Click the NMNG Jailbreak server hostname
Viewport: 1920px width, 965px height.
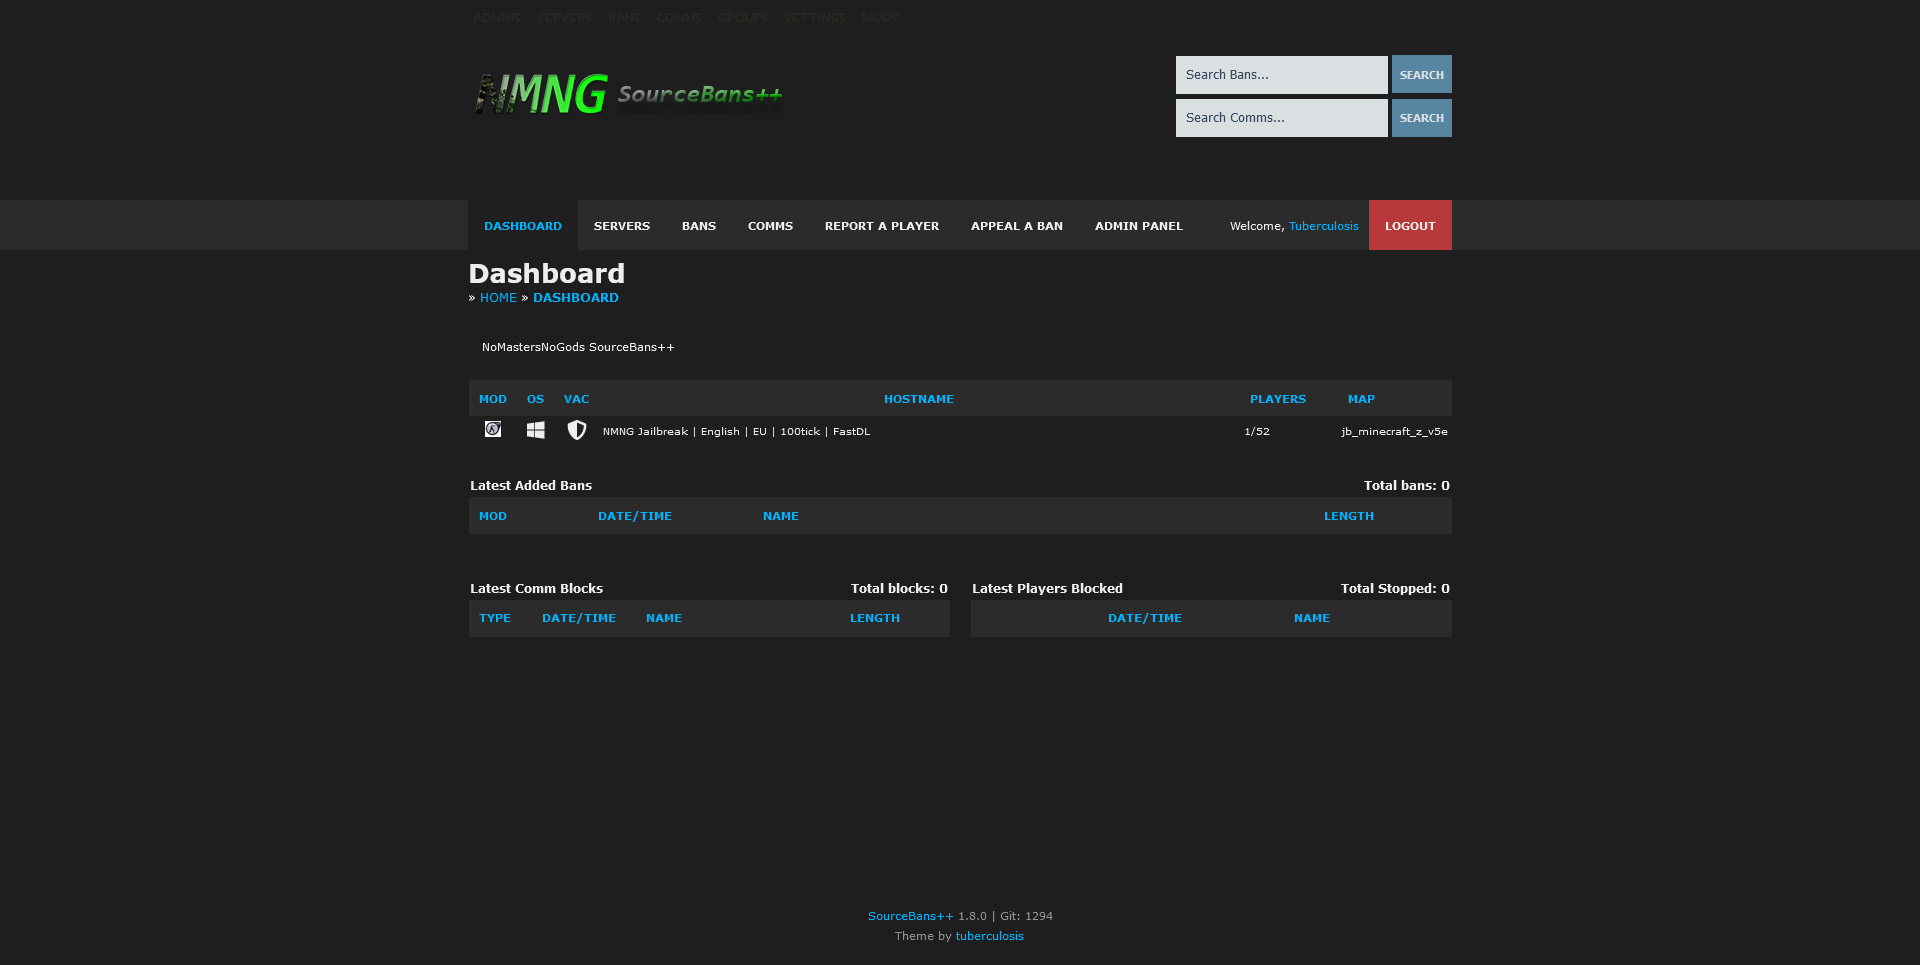736,432
